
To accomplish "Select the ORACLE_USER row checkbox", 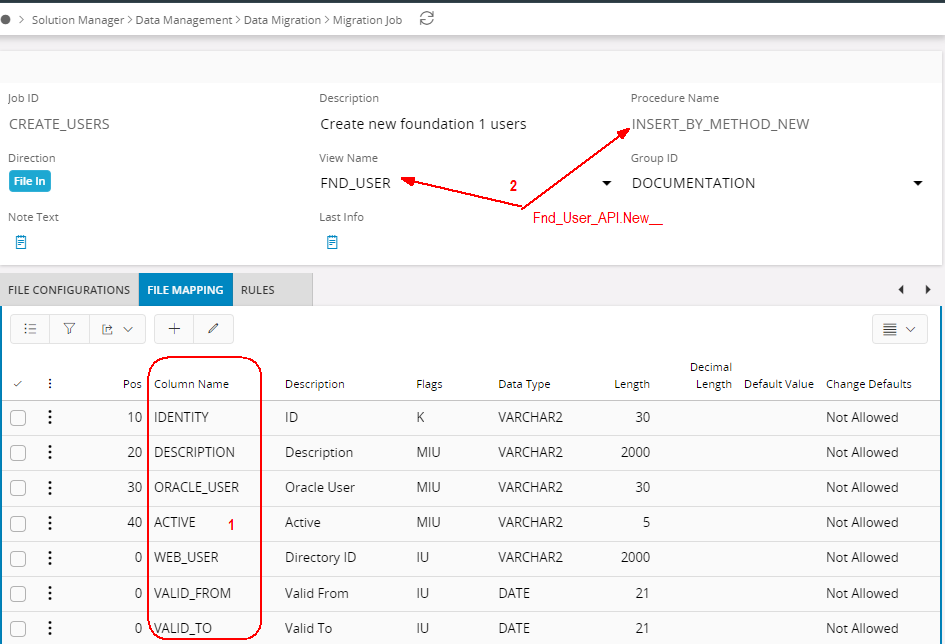I will (x=18, y=488).
